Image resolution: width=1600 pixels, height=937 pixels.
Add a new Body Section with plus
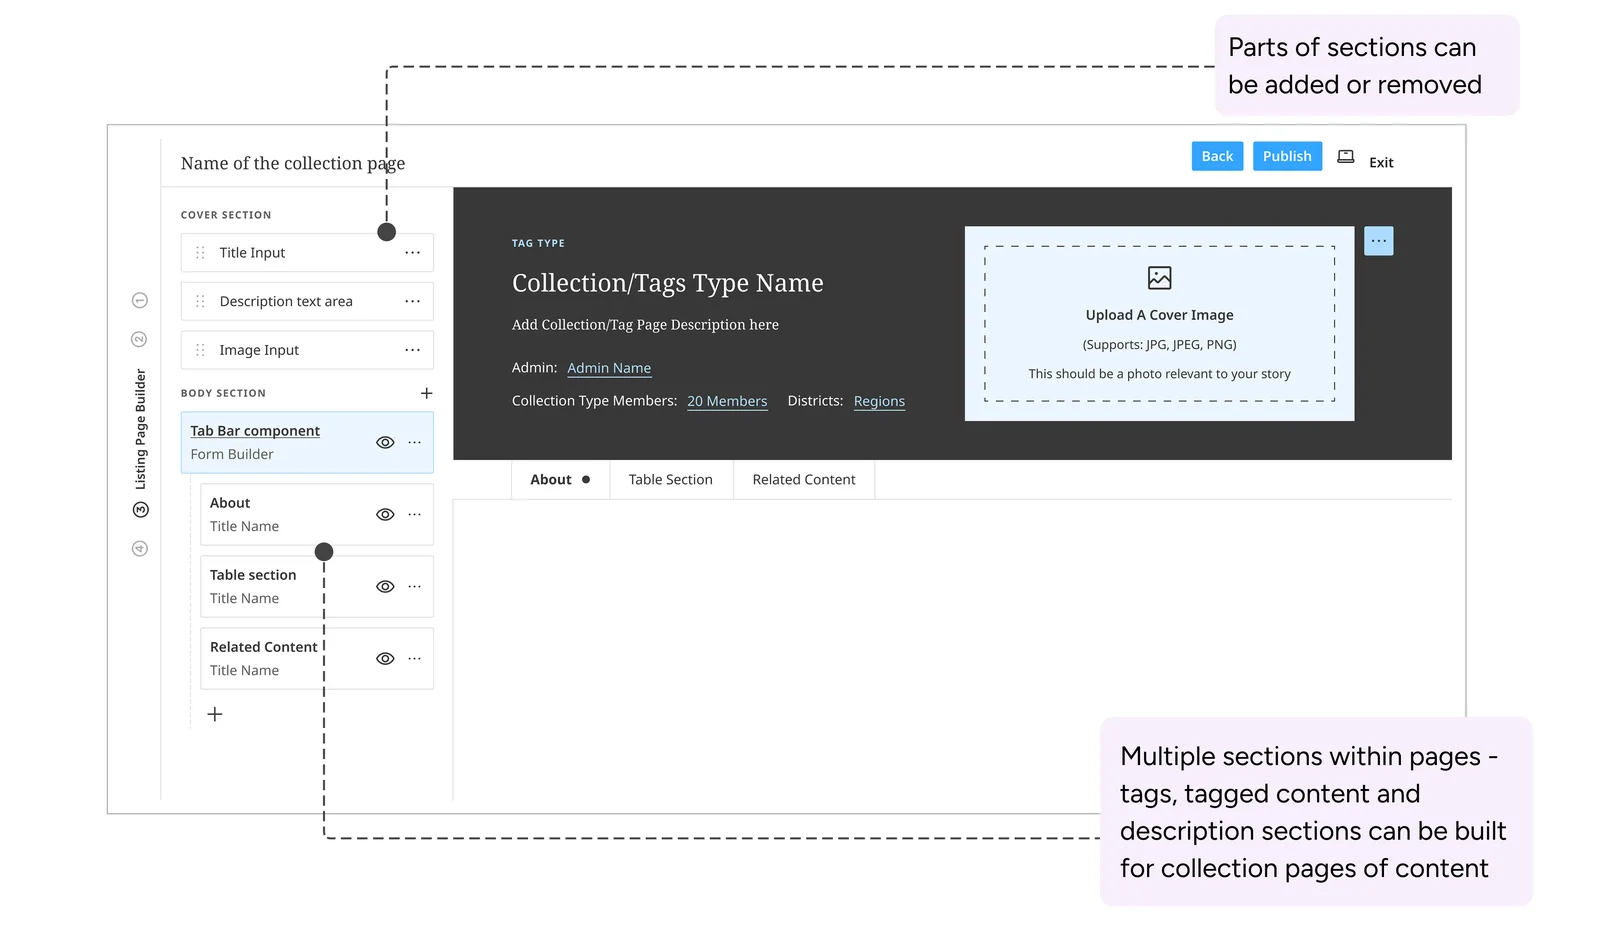[426, 393]
